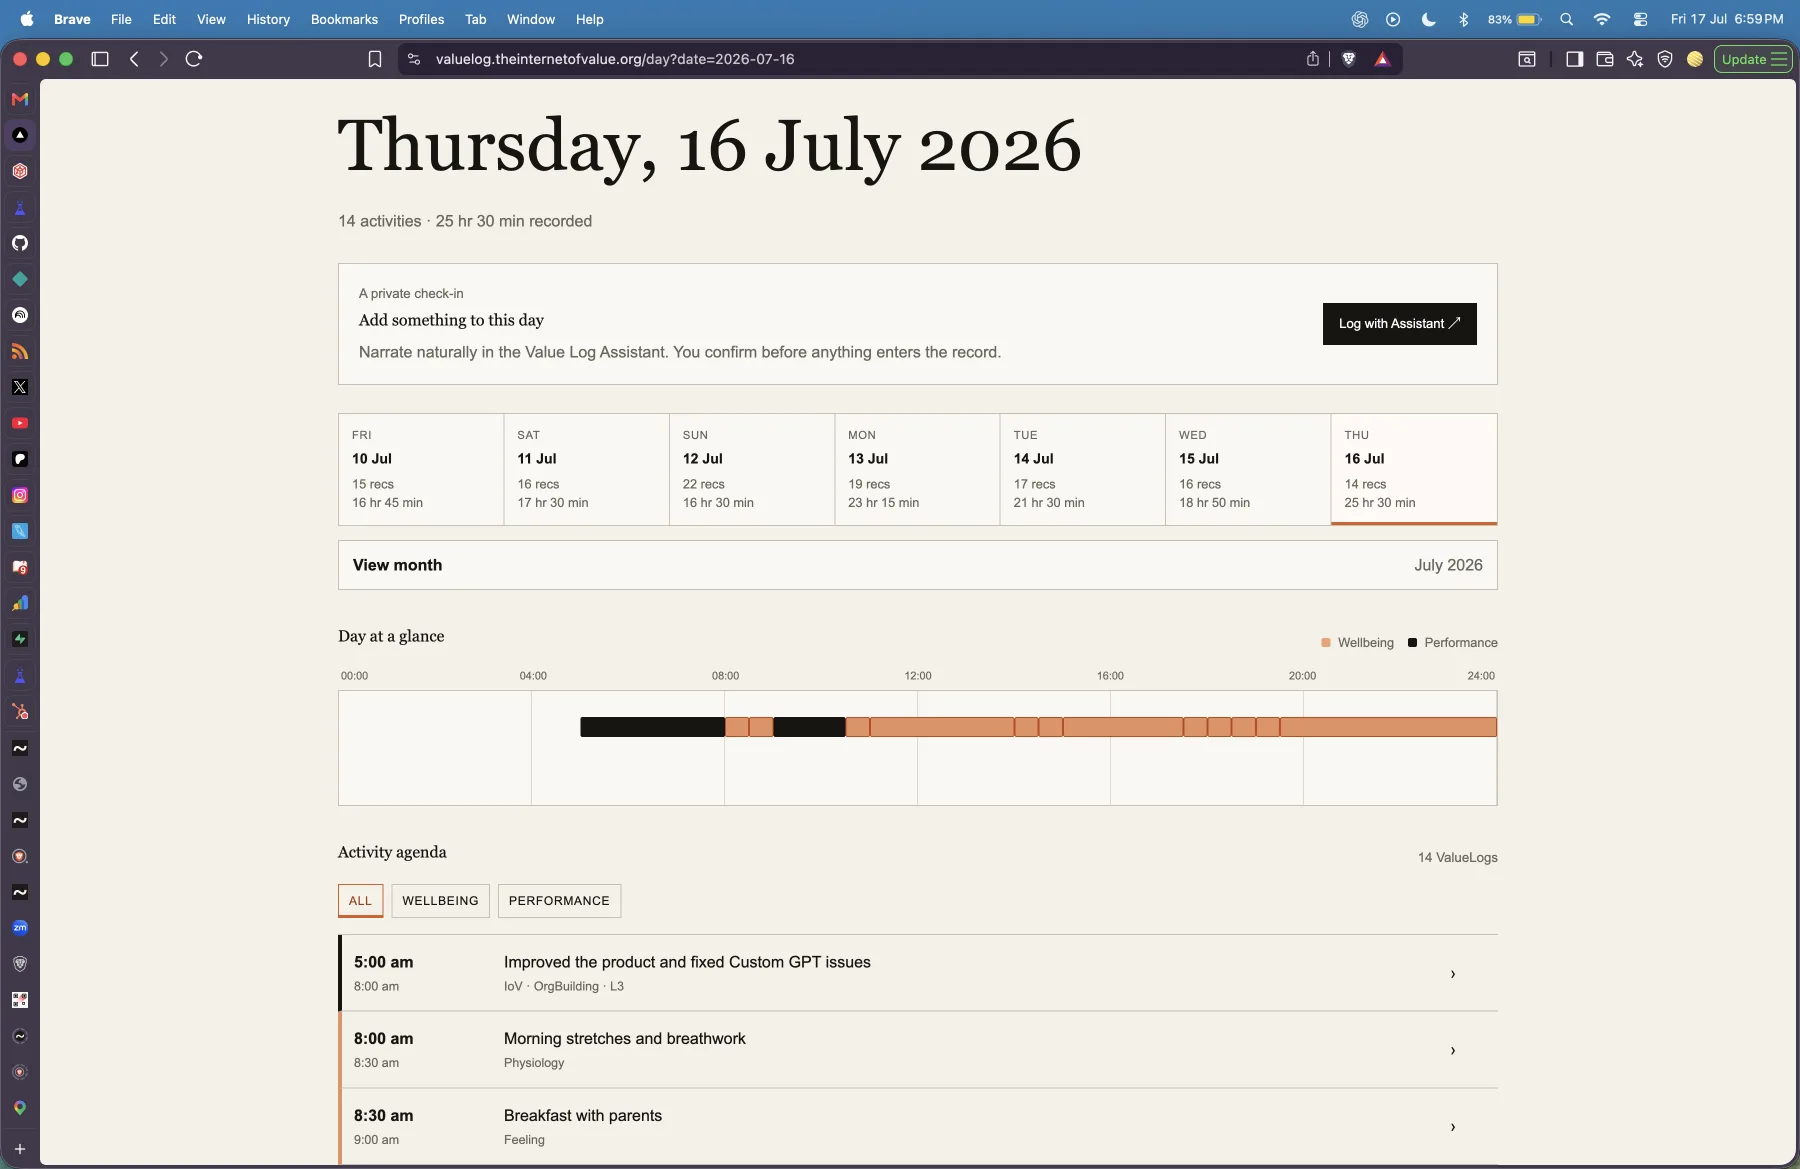
Task: Open the teal diamond sidebar tab
Action: pyautogui.click(x=20, y=279)
